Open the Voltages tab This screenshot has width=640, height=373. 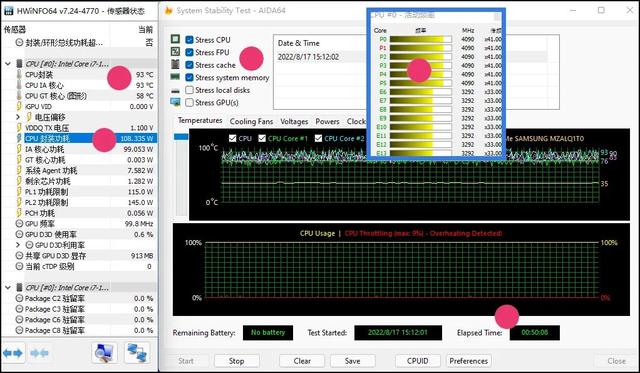pyautogui.click(x=294, y=121)
